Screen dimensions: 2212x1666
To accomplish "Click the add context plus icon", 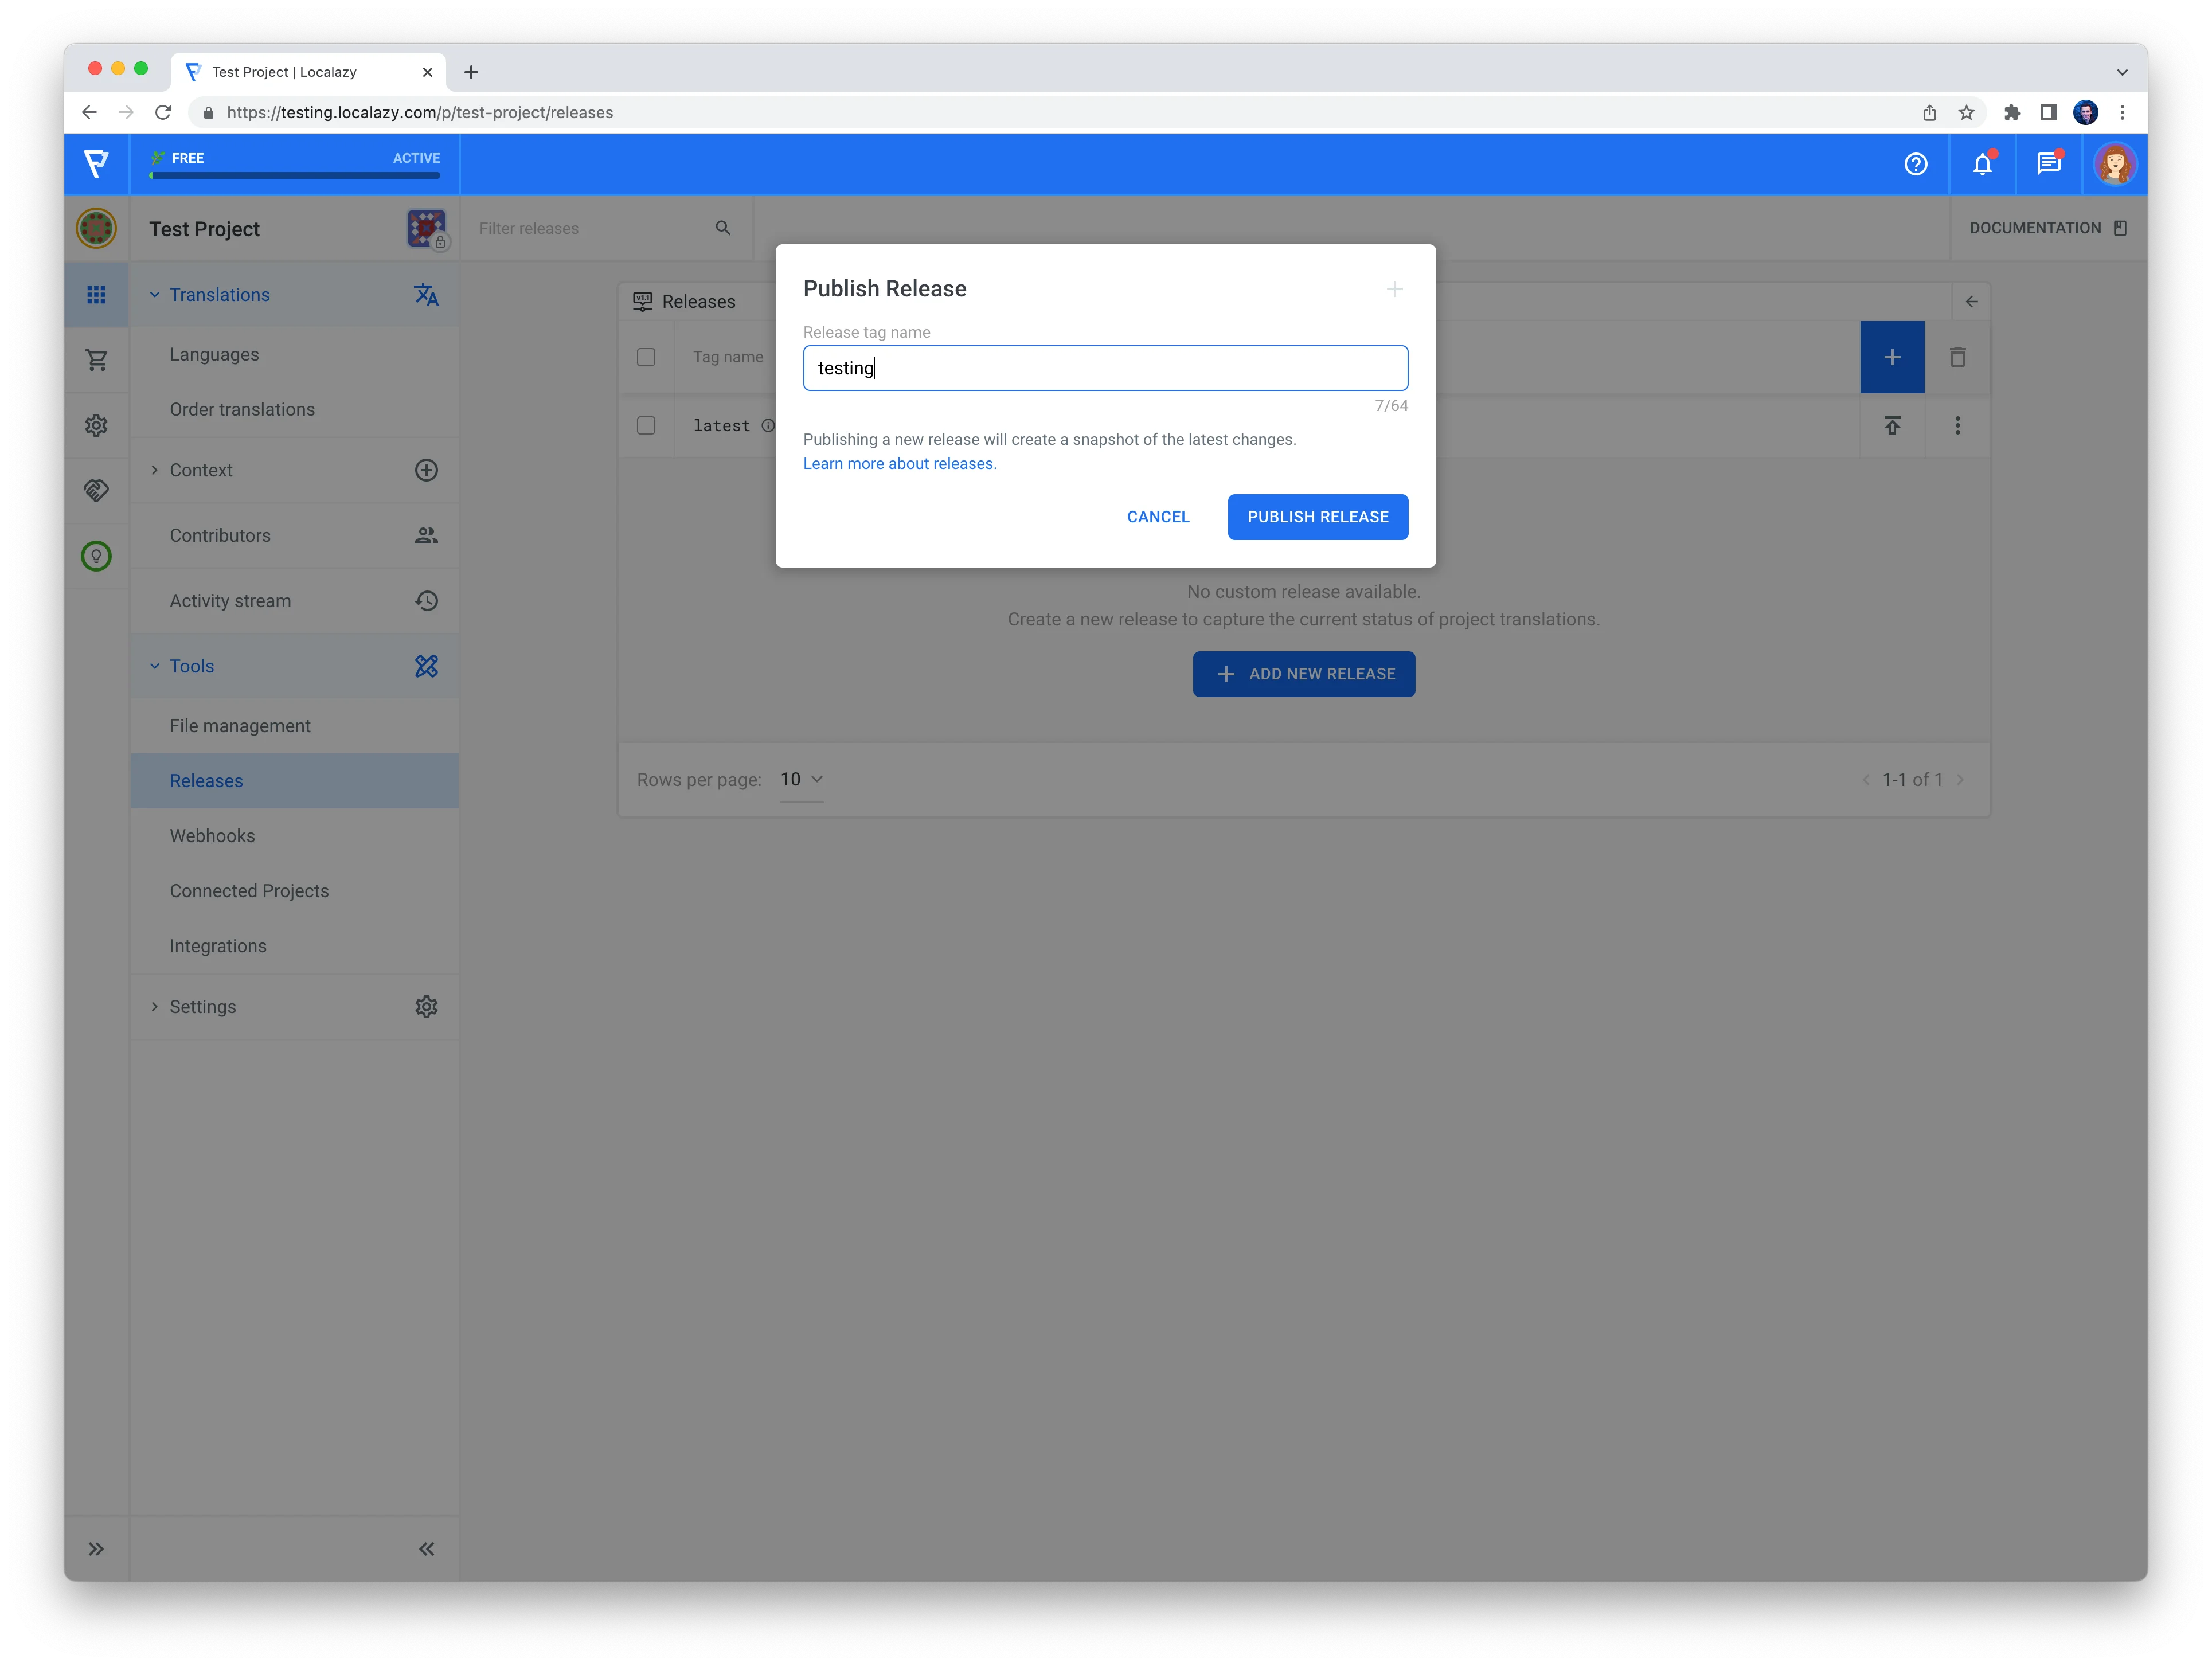I will pyautogui.click(x=426, y=470).
